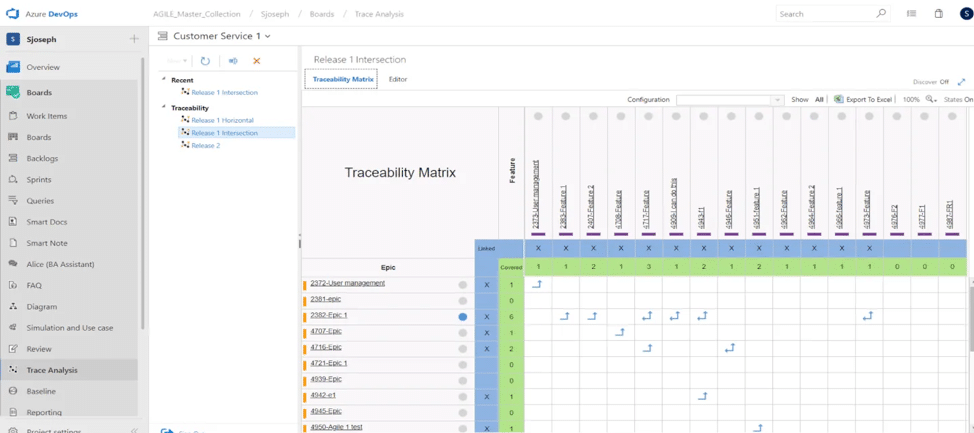Click the Search input field

[x=826, y=14]
